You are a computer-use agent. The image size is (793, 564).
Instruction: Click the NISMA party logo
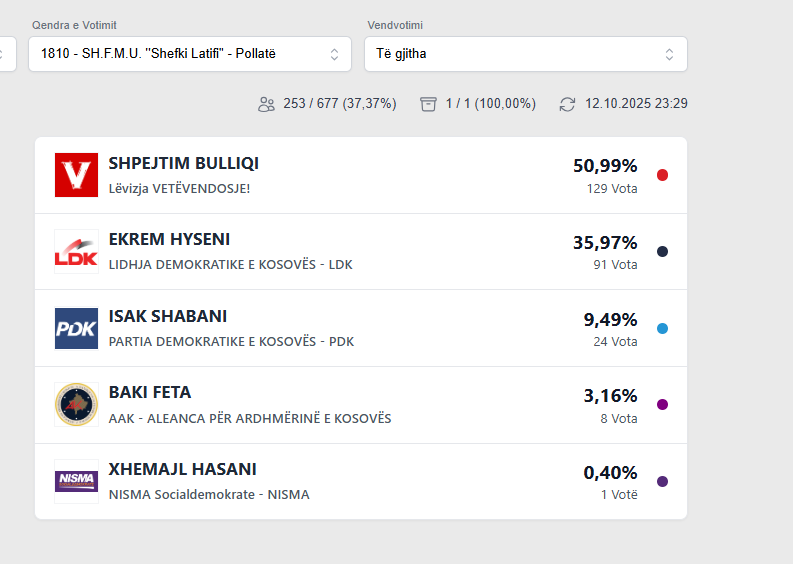point(76,481)
